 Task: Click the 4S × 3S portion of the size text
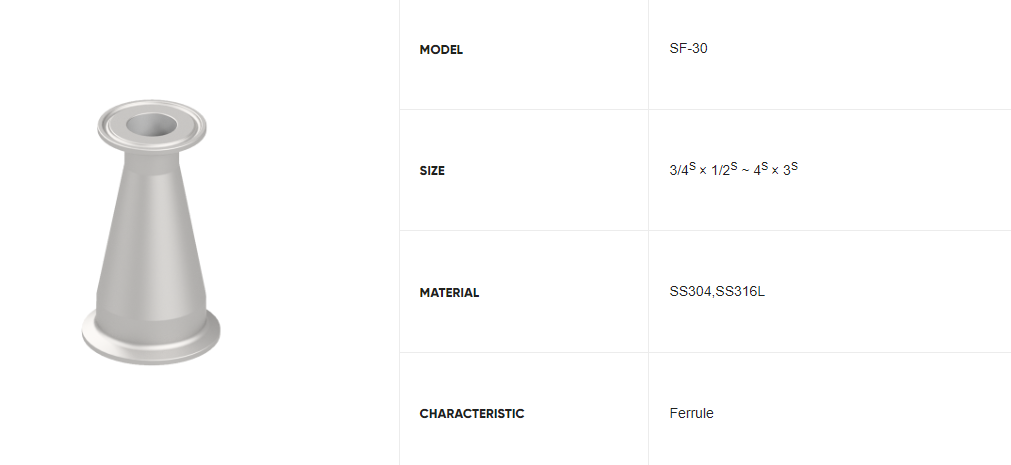click(776, 170)
